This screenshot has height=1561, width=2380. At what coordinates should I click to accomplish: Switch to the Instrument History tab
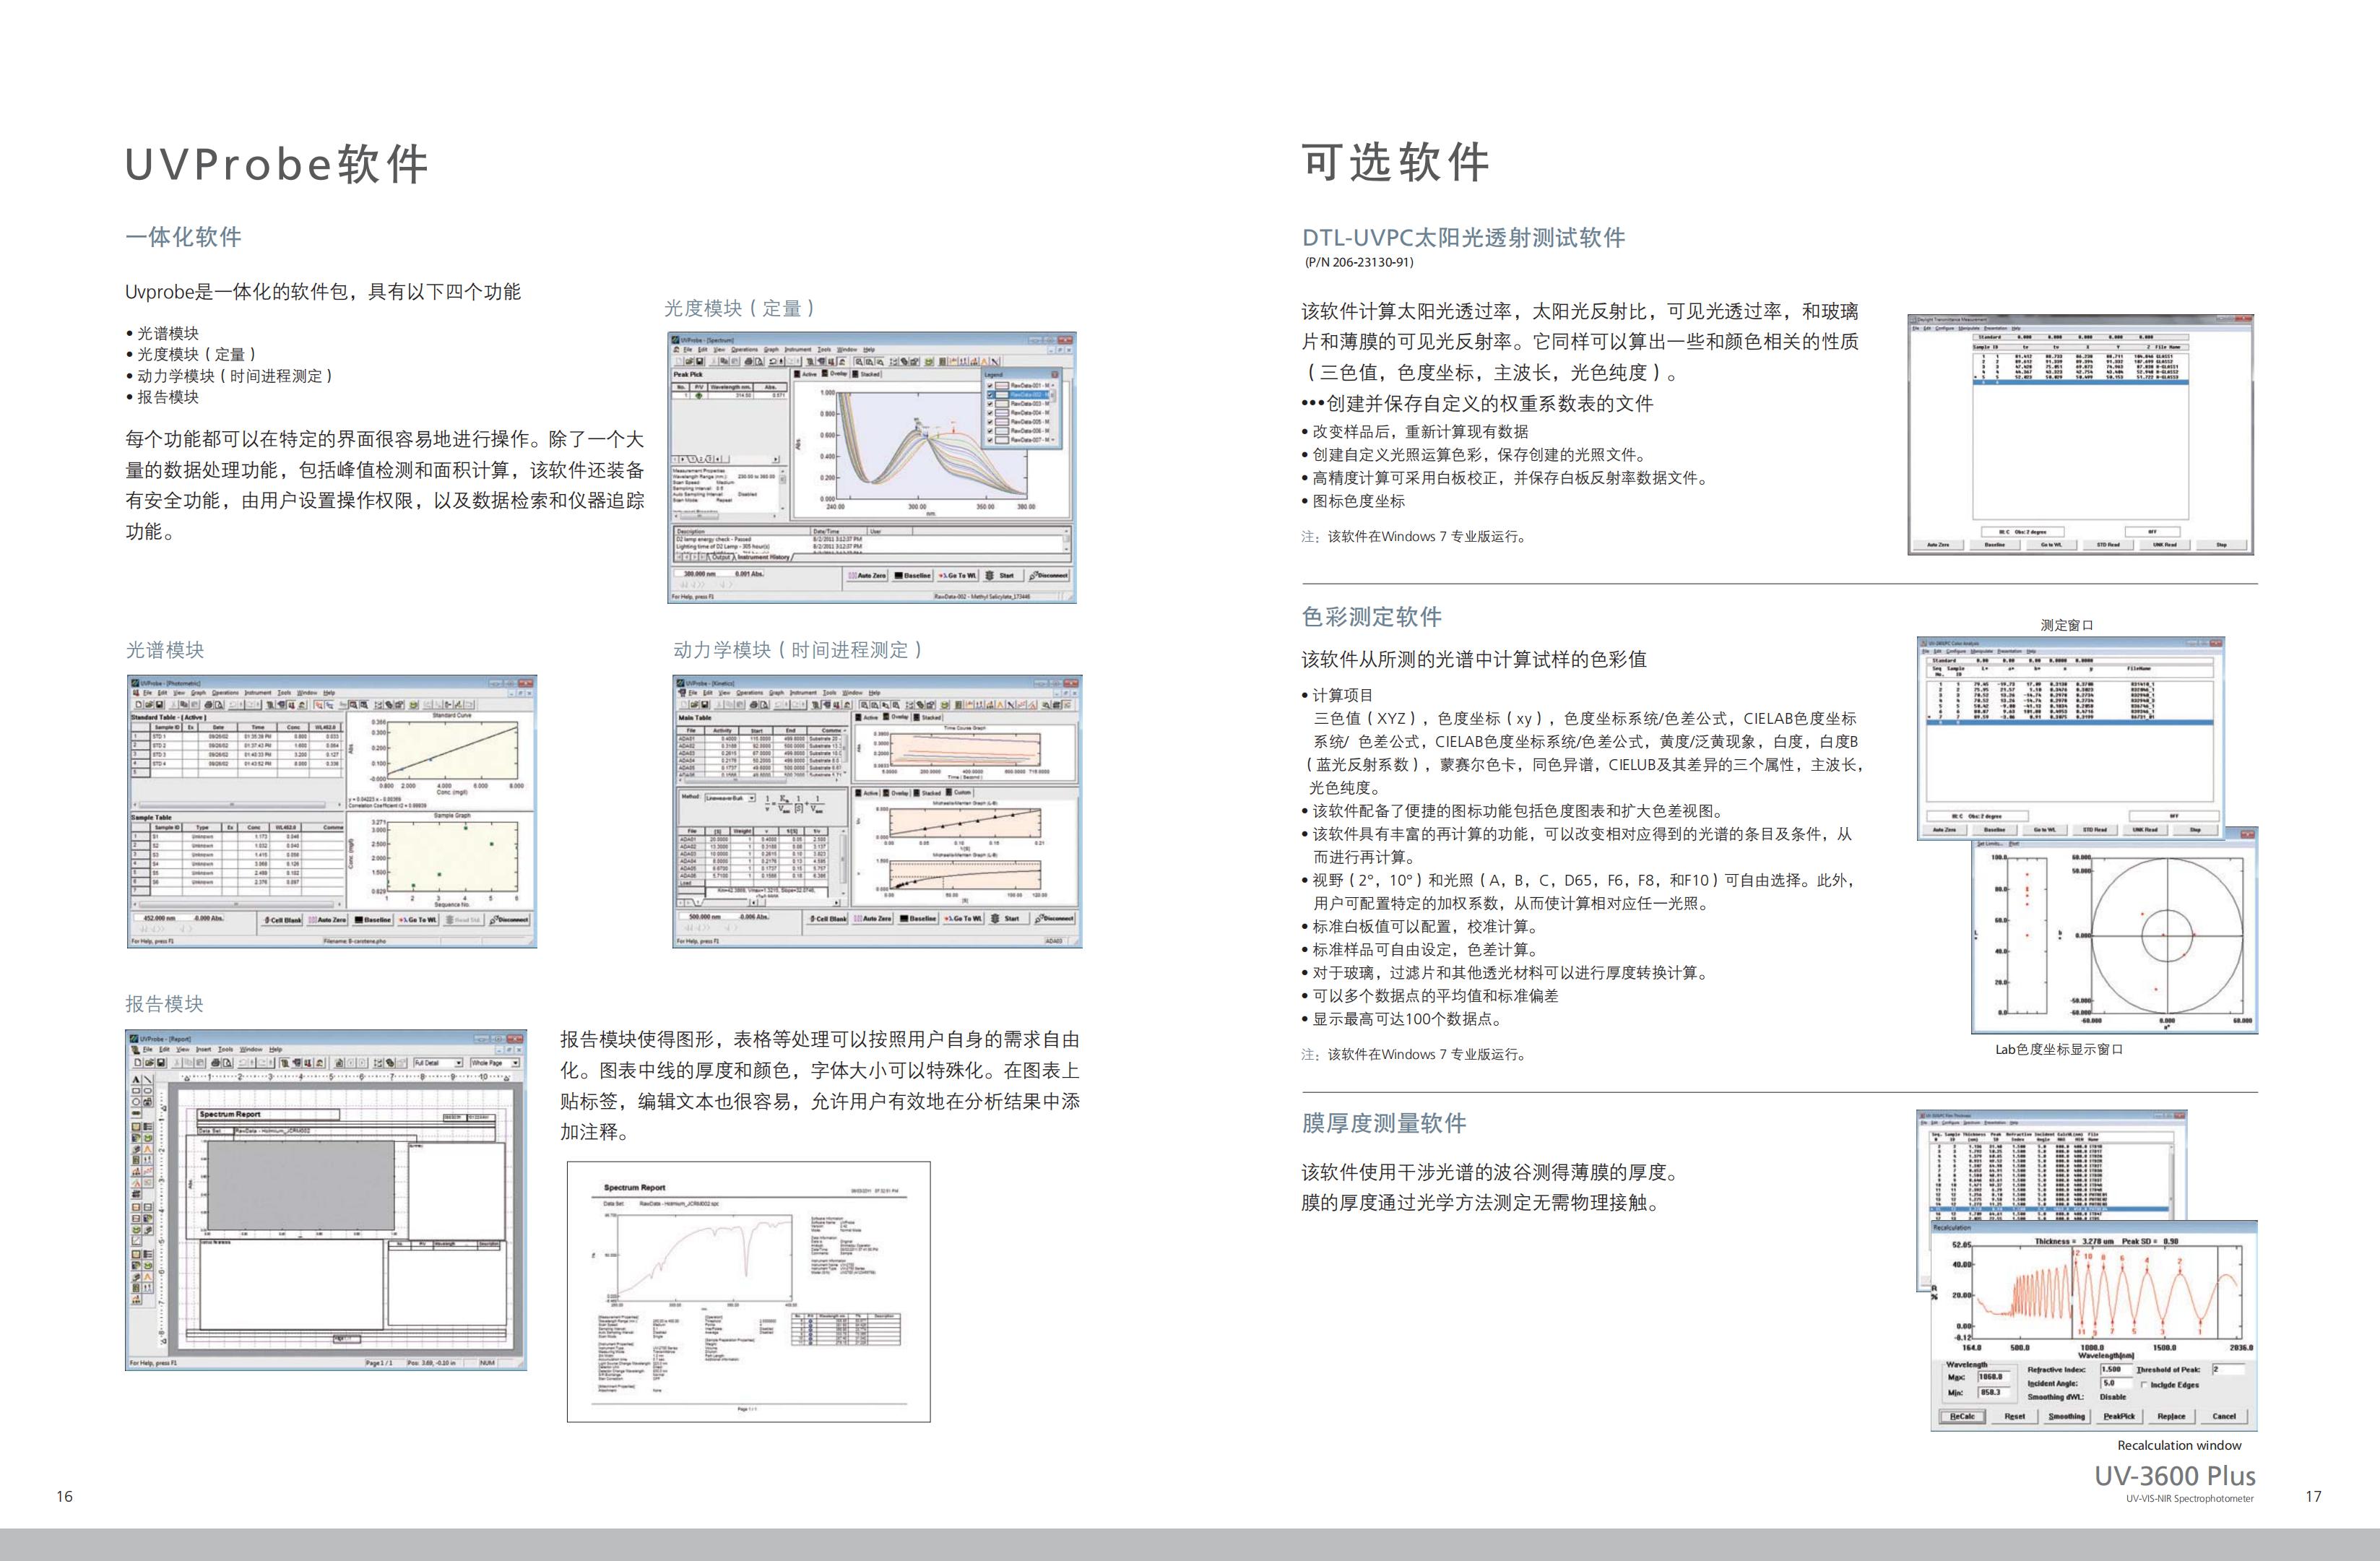[x=764, y=557]
